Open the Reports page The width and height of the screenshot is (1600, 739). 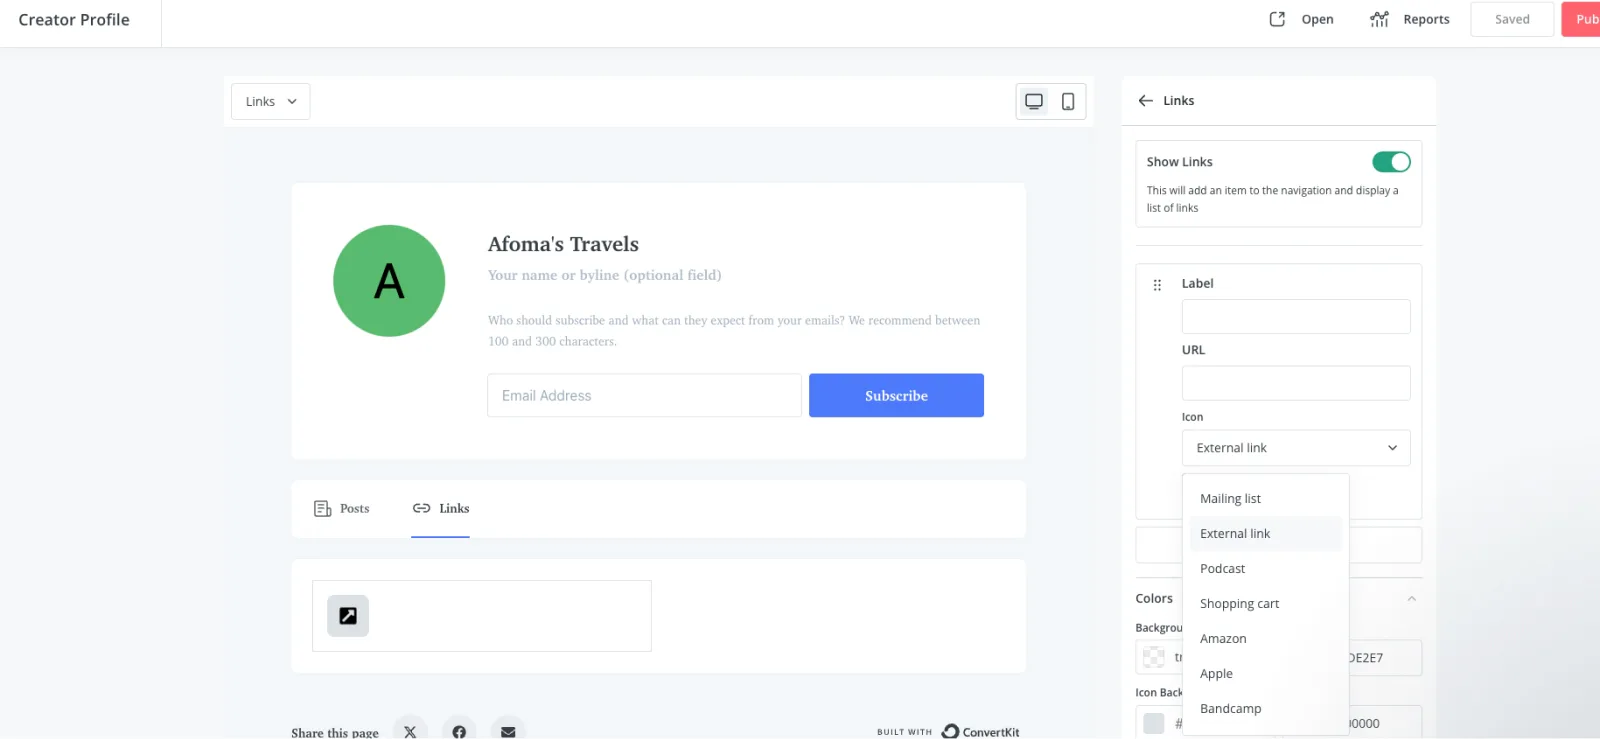click(x=1410, y=19)
